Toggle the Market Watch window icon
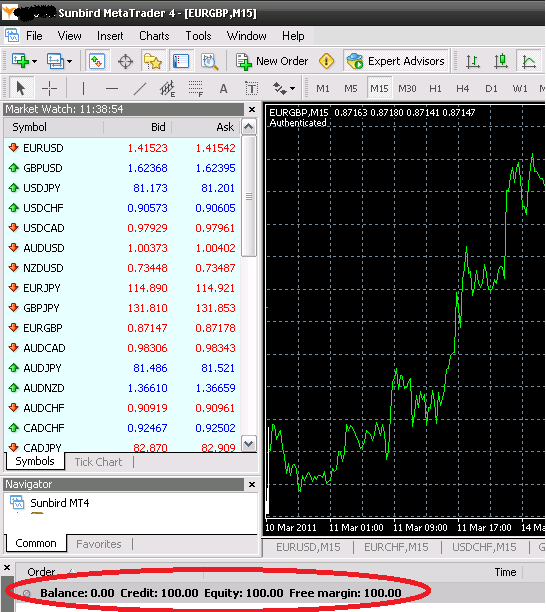The width and height of the screenshot is (546, 612). pos(97,61)
